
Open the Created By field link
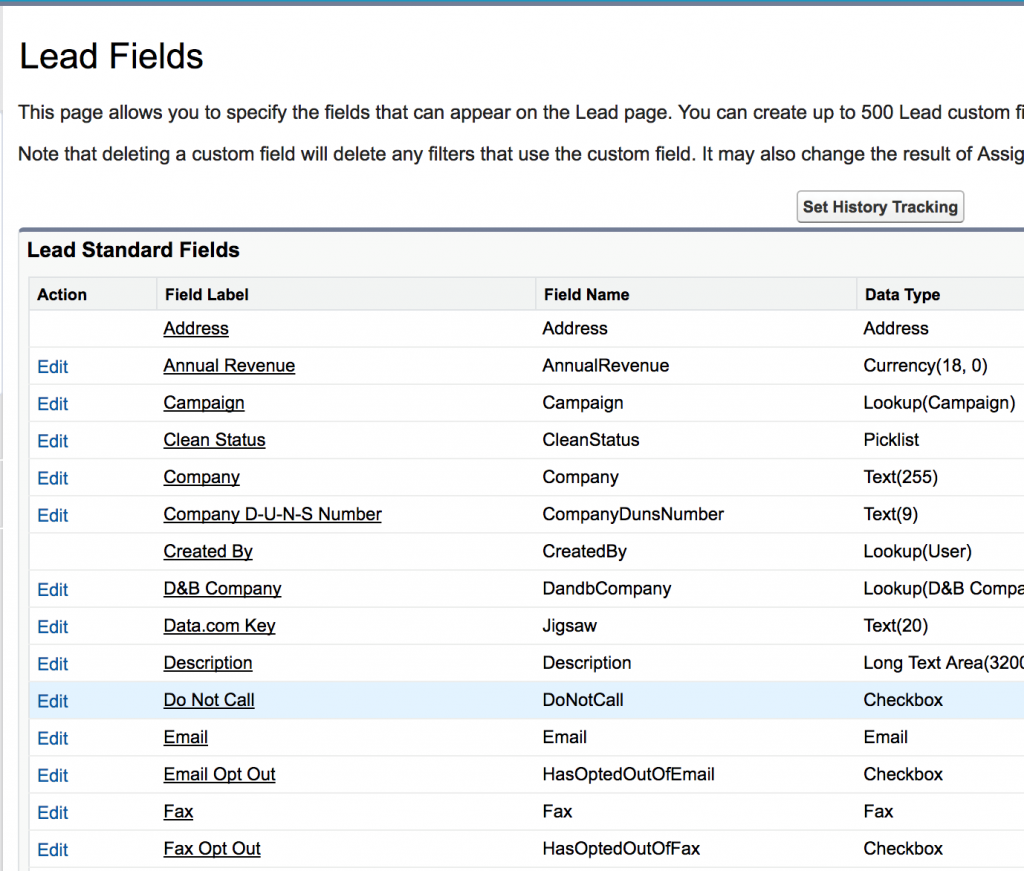pos(208,552)
